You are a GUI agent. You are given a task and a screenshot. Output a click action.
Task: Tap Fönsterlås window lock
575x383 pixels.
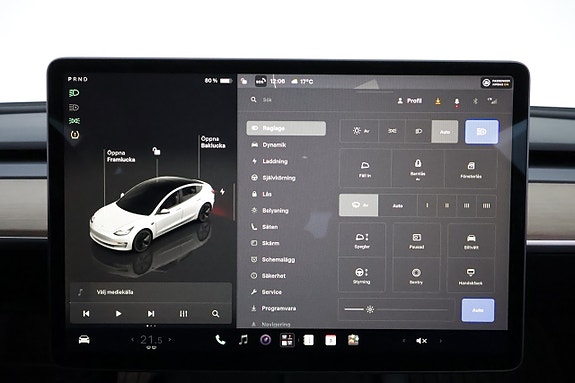tap(471, 169)
